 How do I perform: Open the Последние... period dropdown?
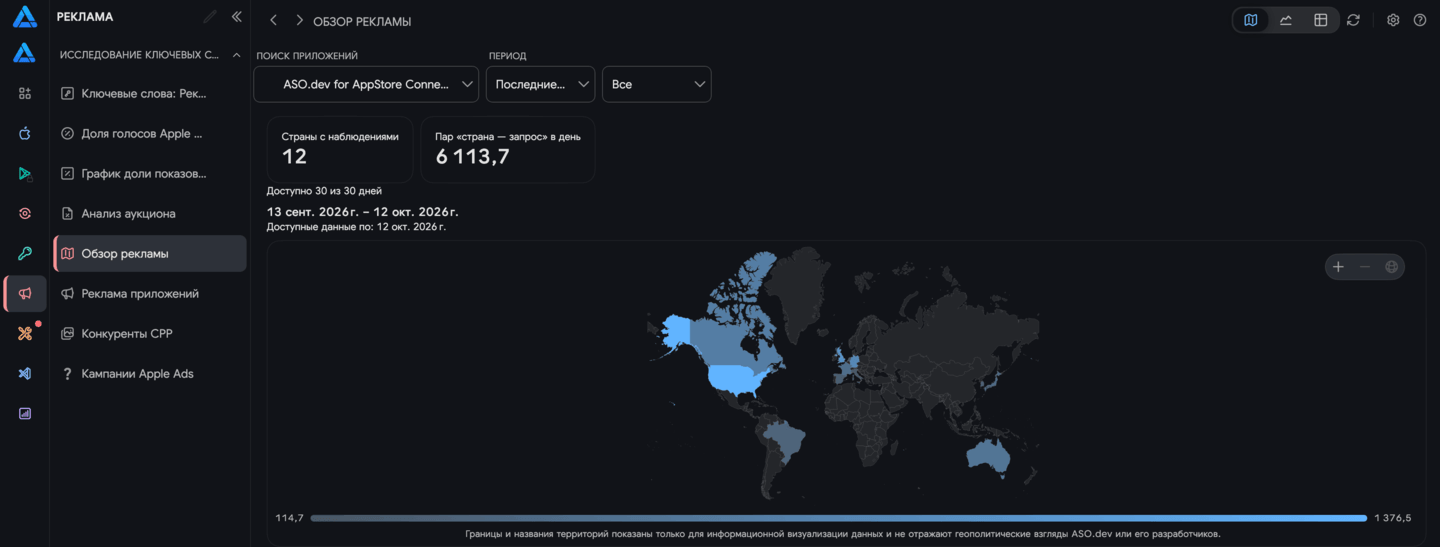[540, 84]
